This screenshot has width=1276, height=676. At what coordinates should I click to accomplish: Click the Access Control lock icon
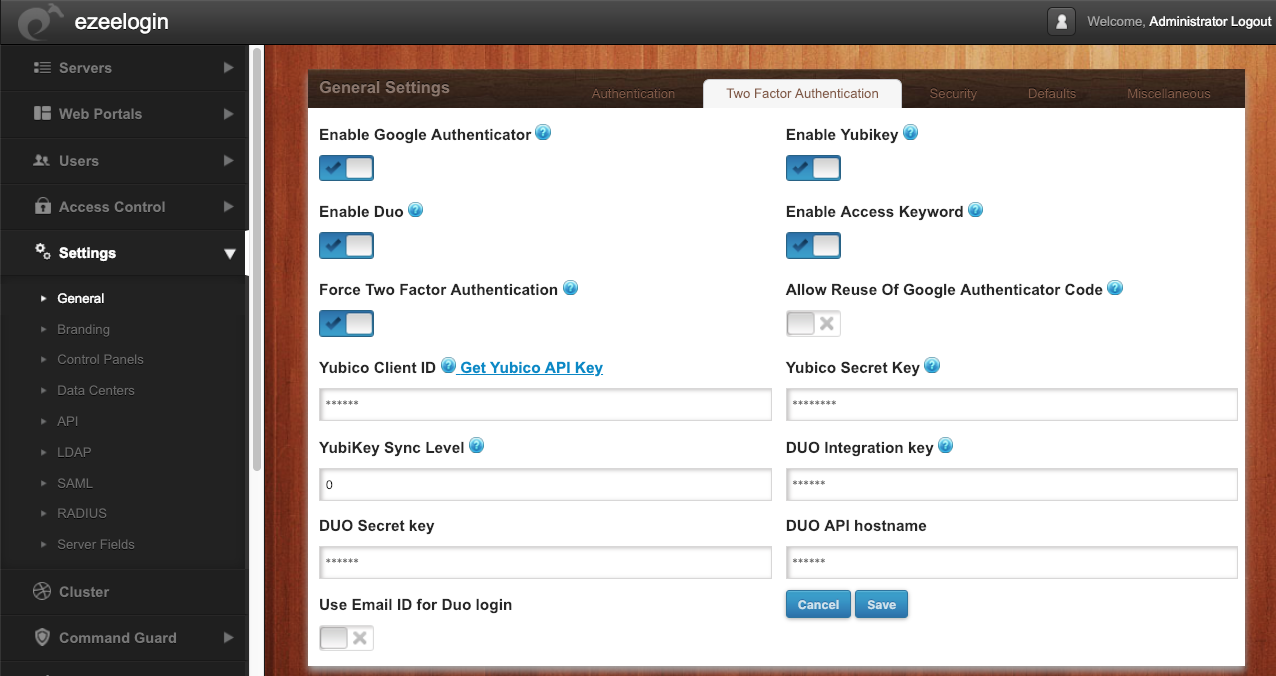[42, 206]
